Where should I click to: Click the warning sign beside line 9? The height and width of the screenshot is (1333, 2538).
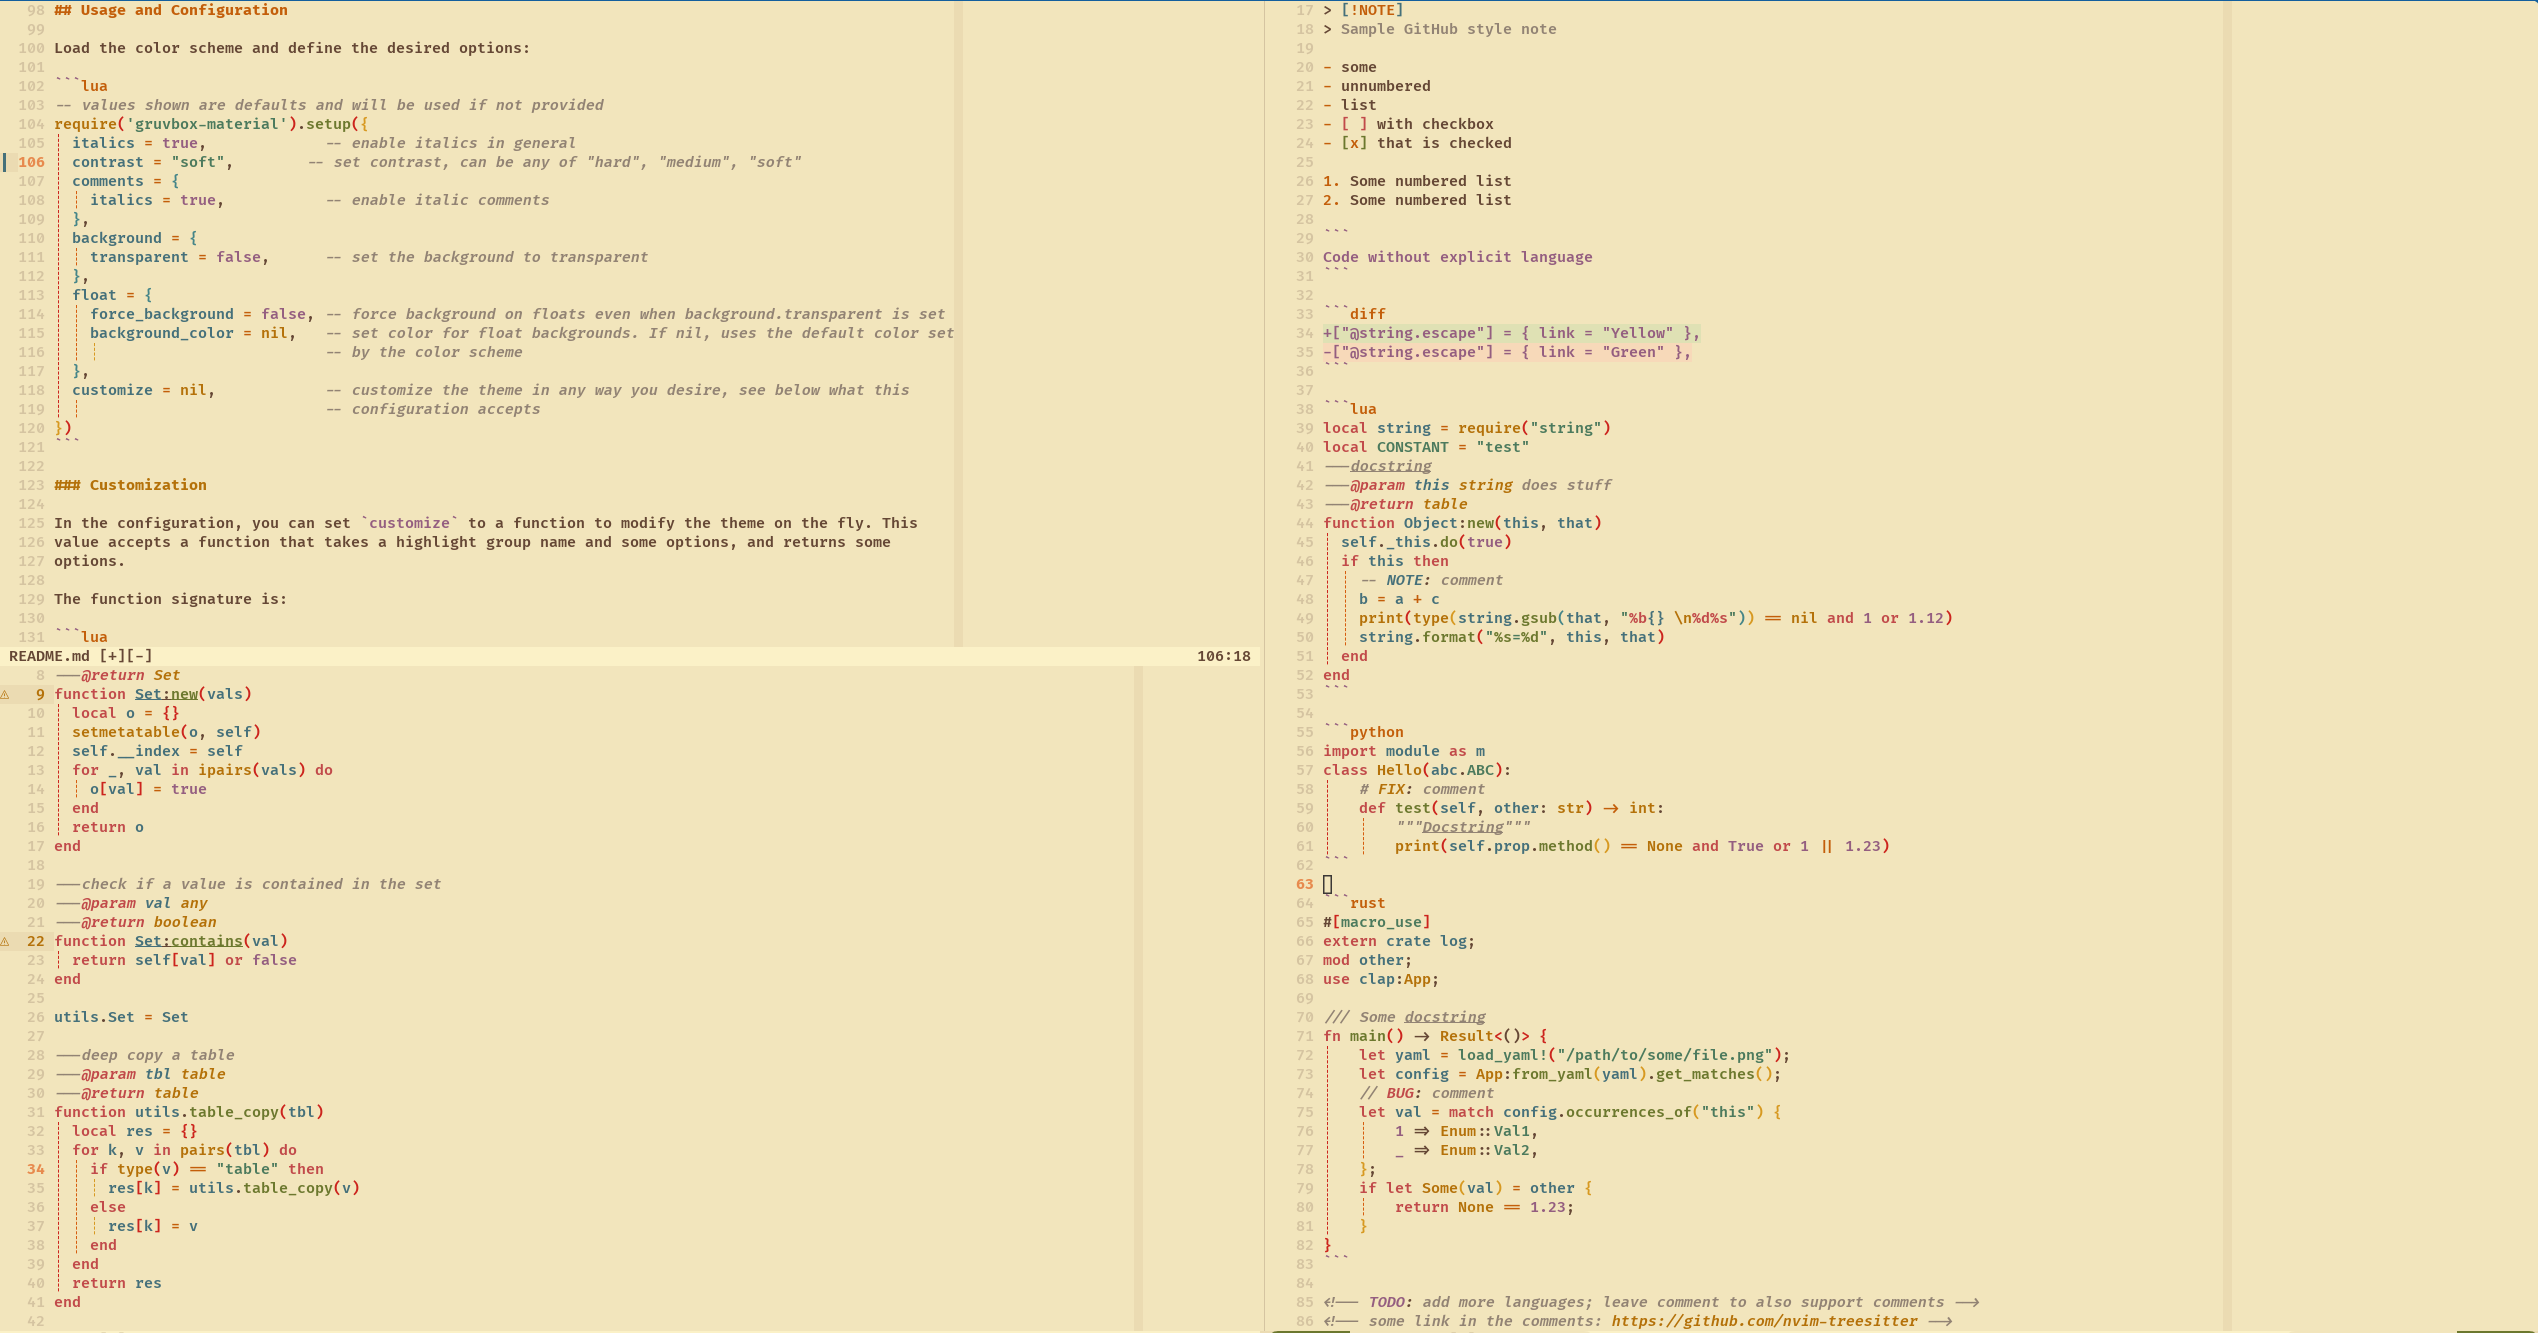tap(5, 694)
